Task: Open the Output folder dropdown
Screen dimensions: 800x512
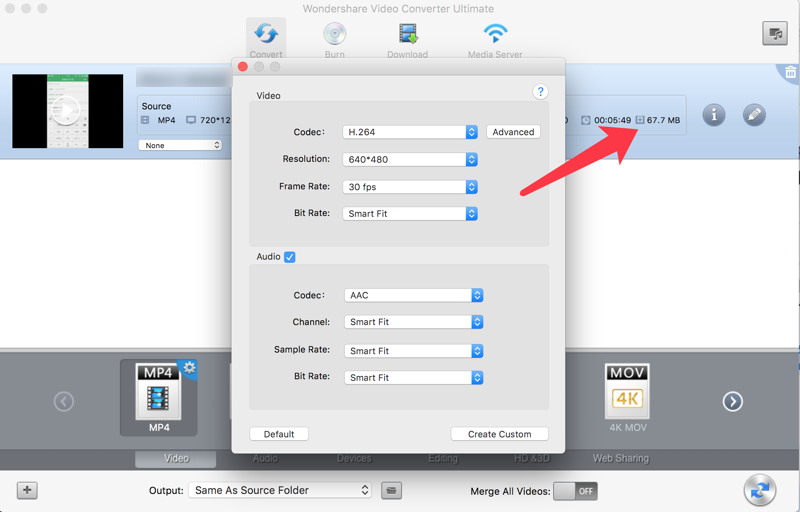Action: tap(280, 491)
